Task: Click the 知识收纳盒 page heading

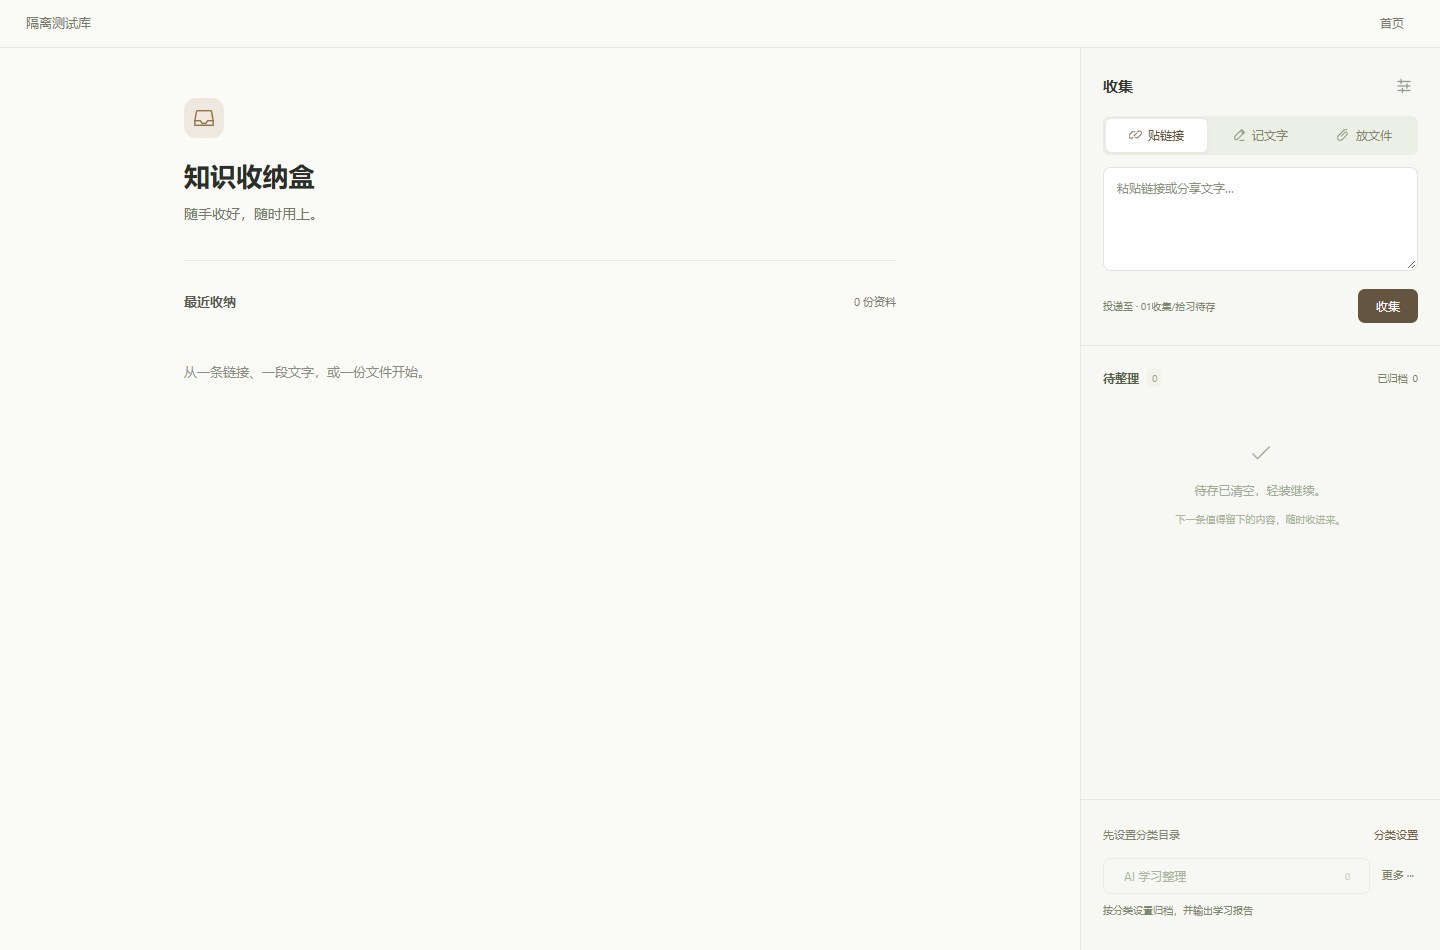Action: tap(249, 178)
